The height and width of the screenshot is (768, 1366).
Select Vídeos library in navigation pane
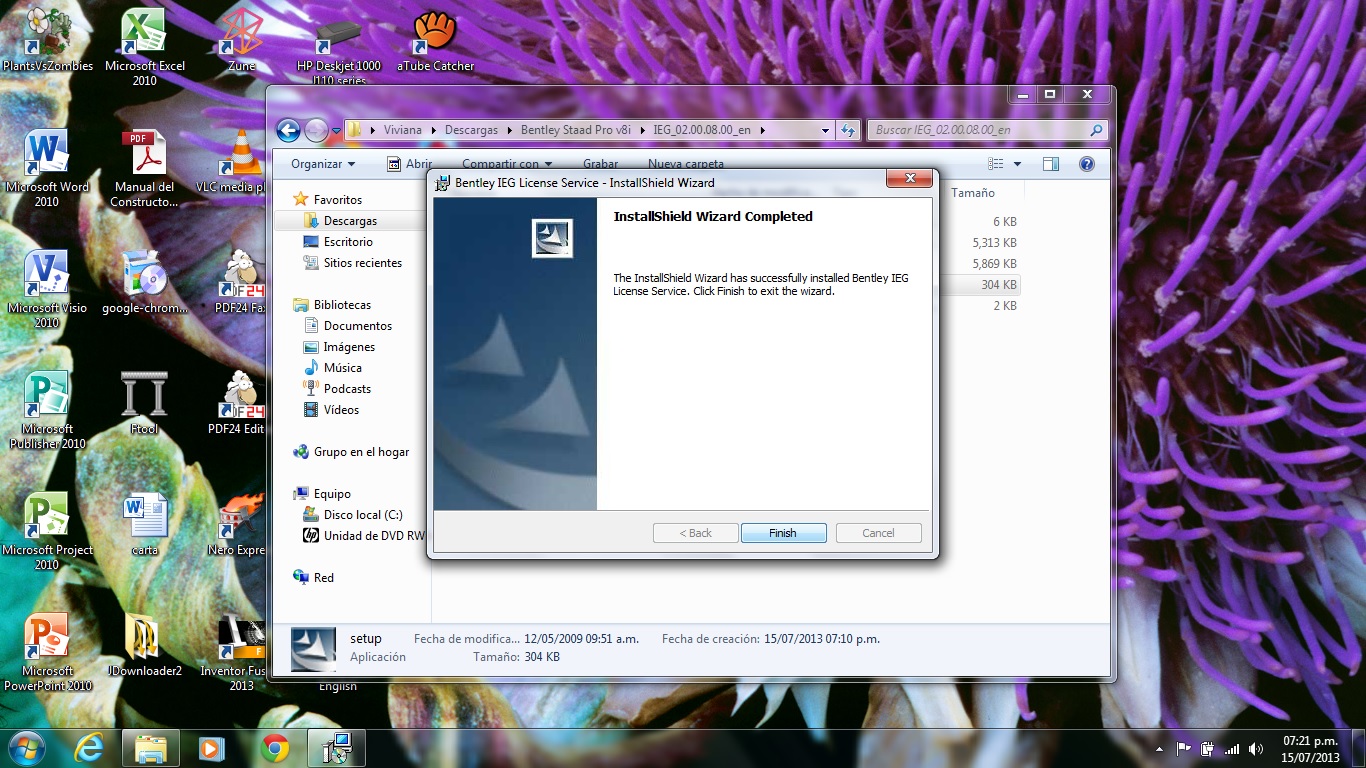pyautogui.click(x=341, y=410)
